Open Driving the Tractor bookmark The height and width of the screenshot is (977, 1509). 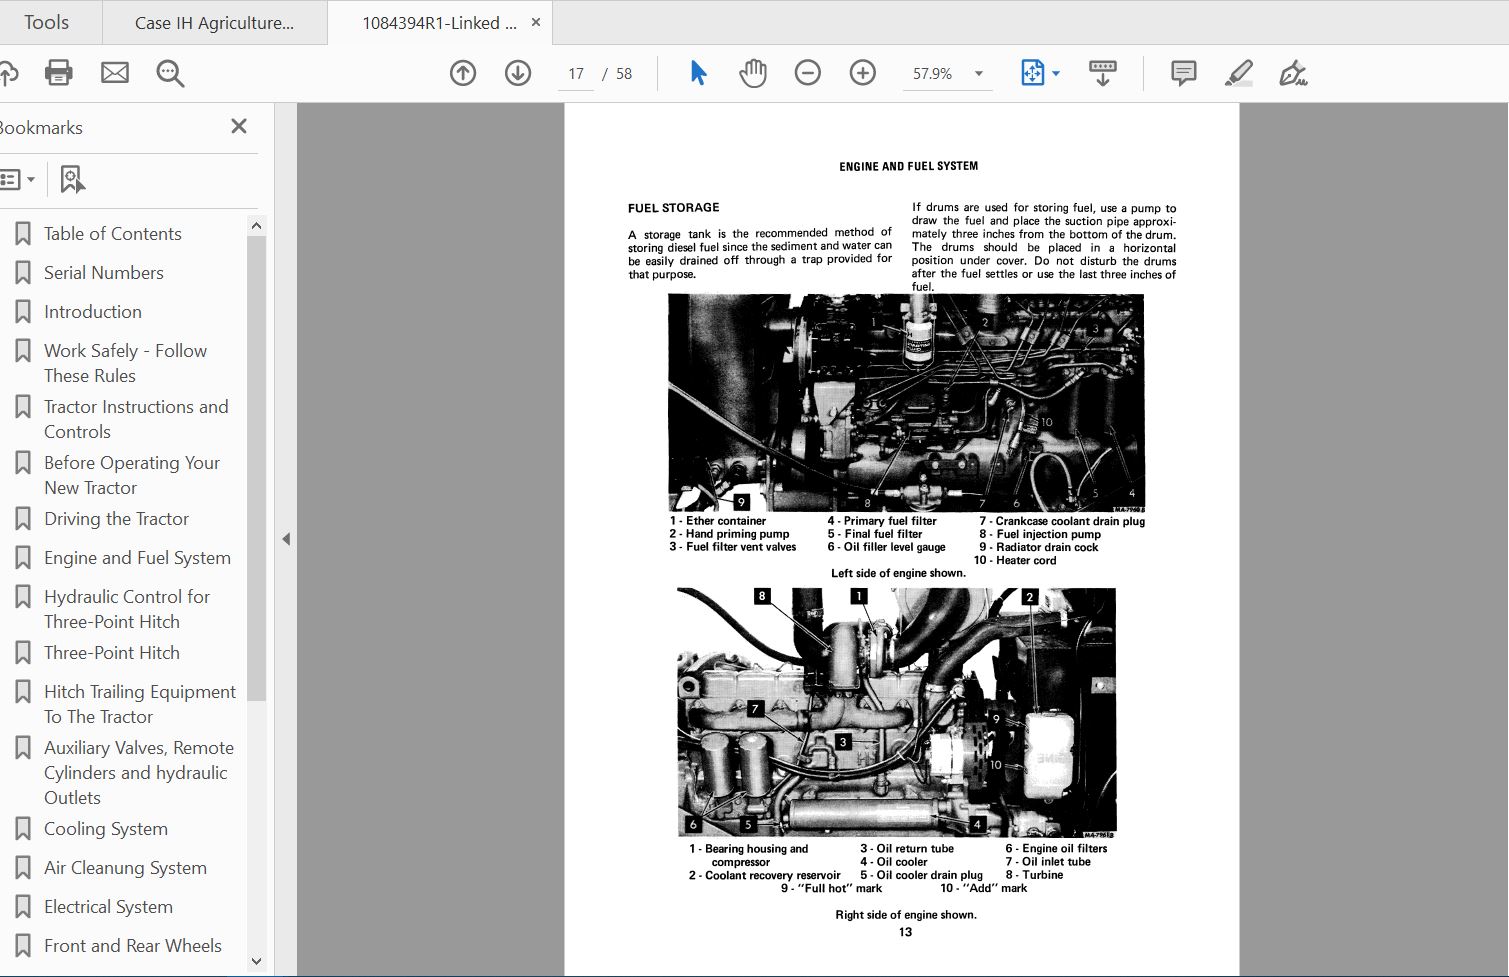click(117, 519)
